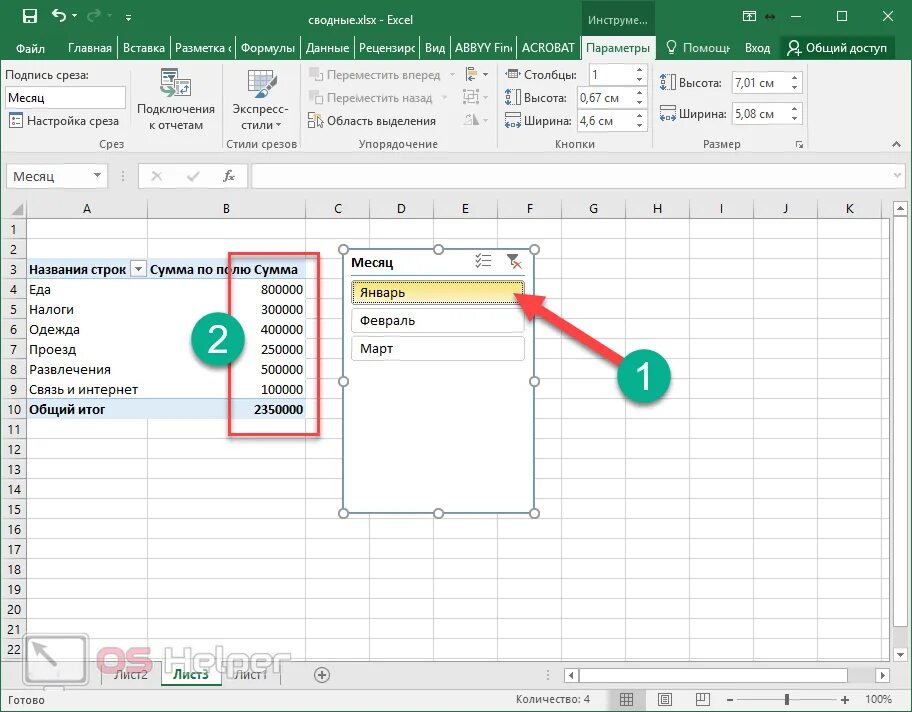Open Ribbon Display Options icon
The width and height of the screenshot is (912, 712).
(749, 17)
